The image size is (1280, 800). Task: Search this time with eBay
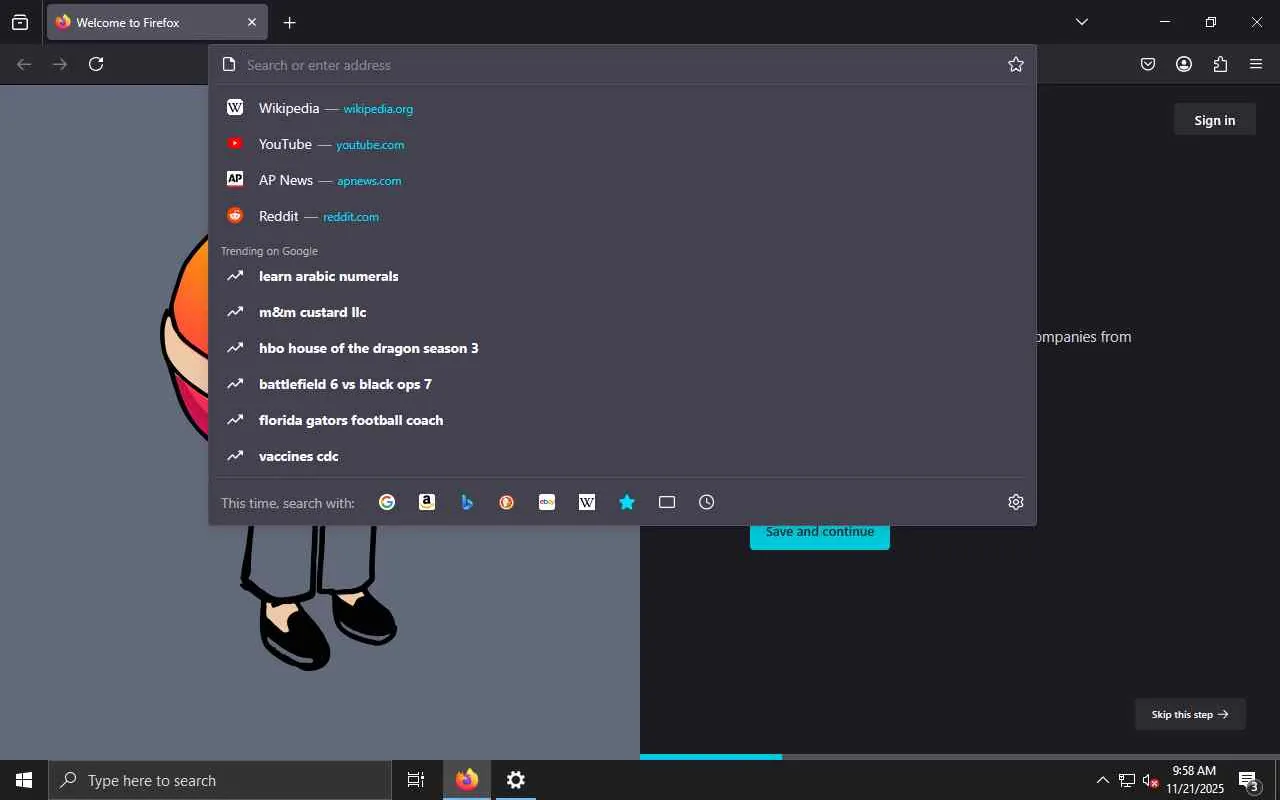547,502
